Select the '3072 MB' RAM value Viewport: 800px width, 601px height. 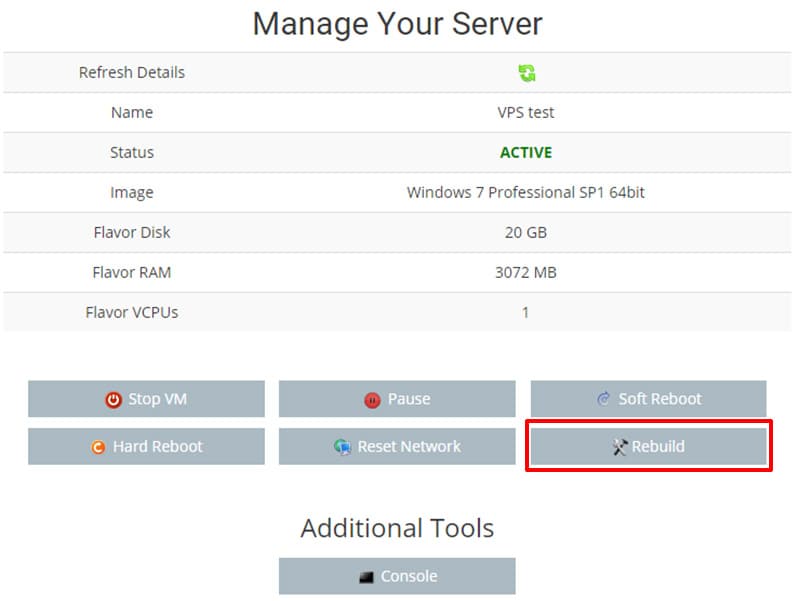tap(526, 272)
